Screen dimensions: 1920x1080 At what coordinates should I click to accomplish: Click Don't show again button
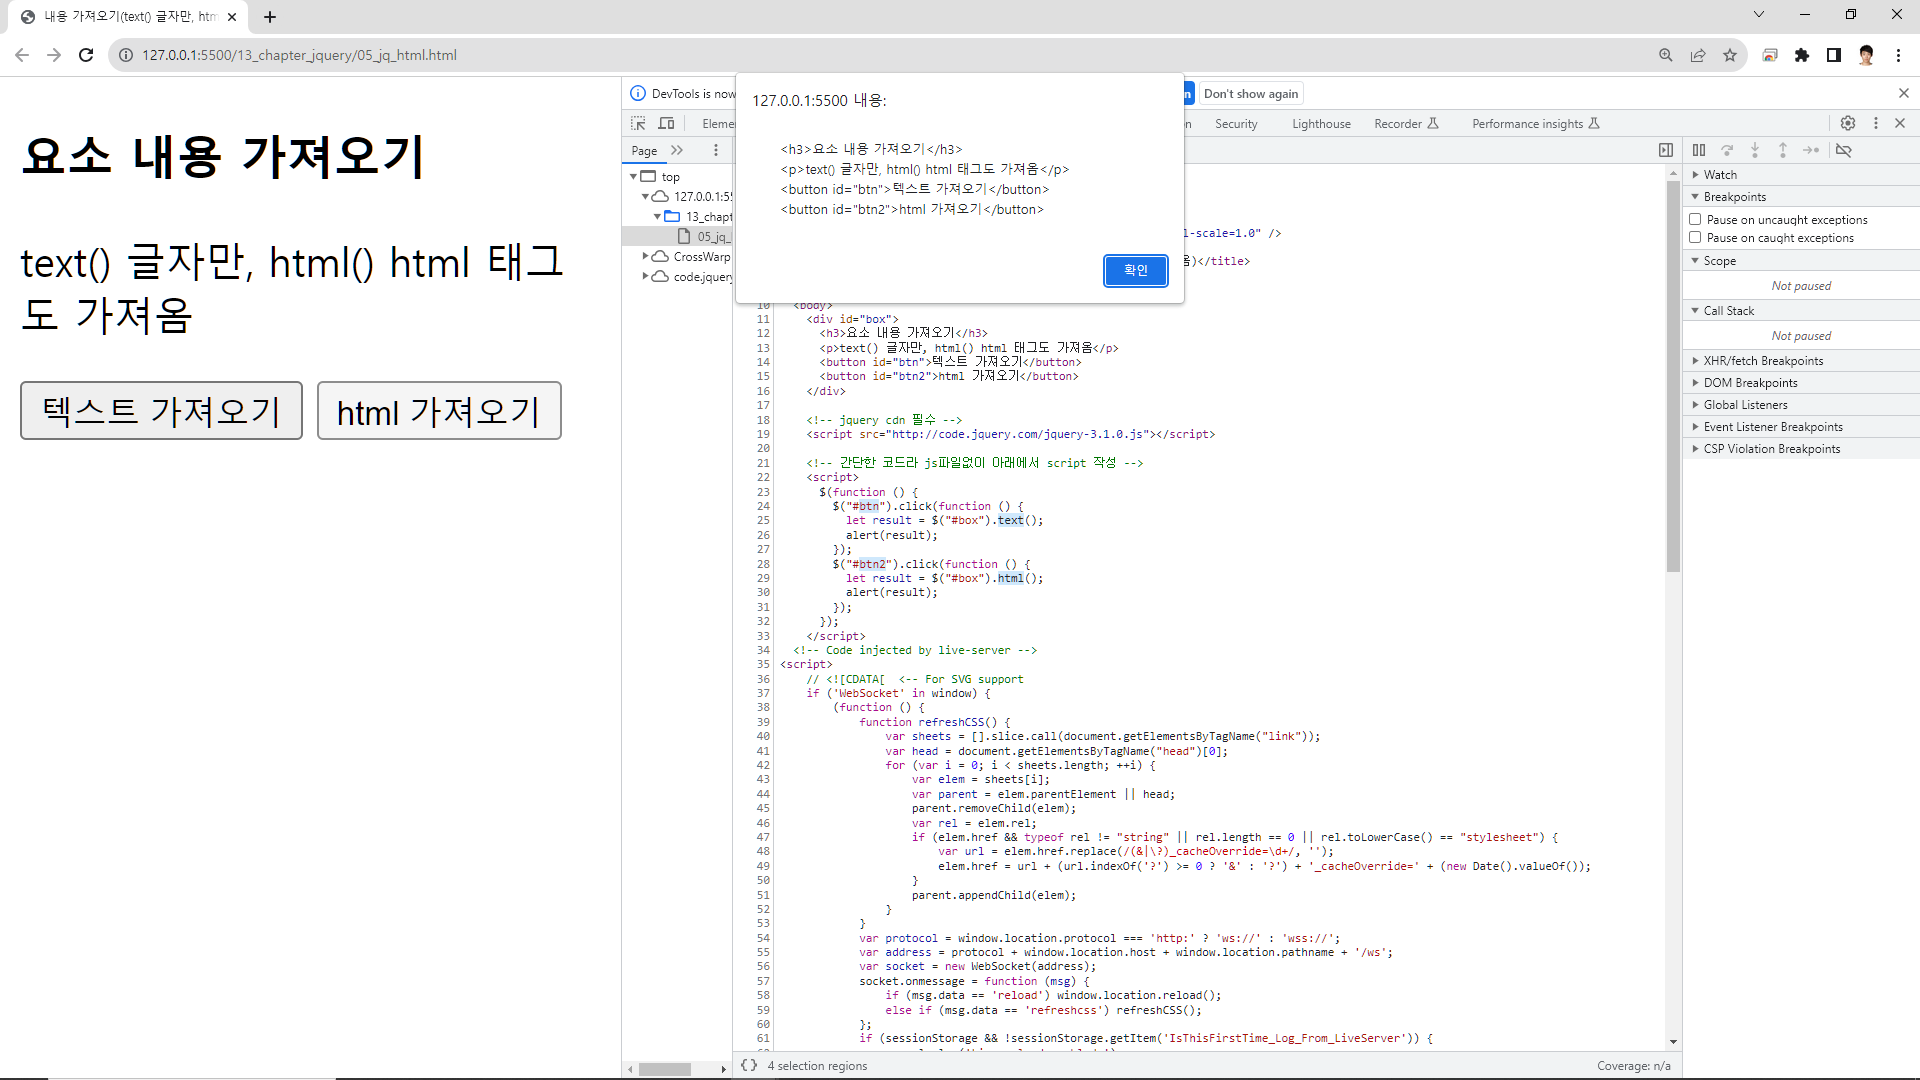click(1251, 94)
